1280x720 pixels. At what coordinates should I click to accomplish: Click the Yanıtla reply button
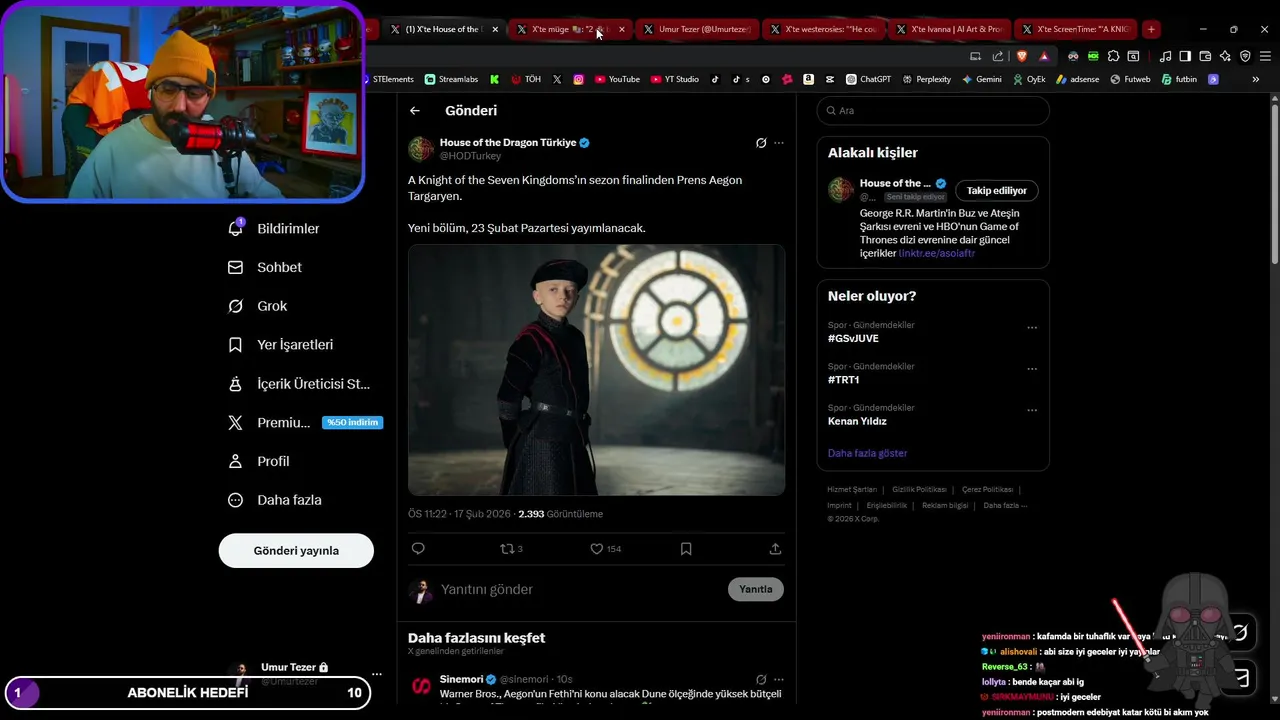[756, 589]
